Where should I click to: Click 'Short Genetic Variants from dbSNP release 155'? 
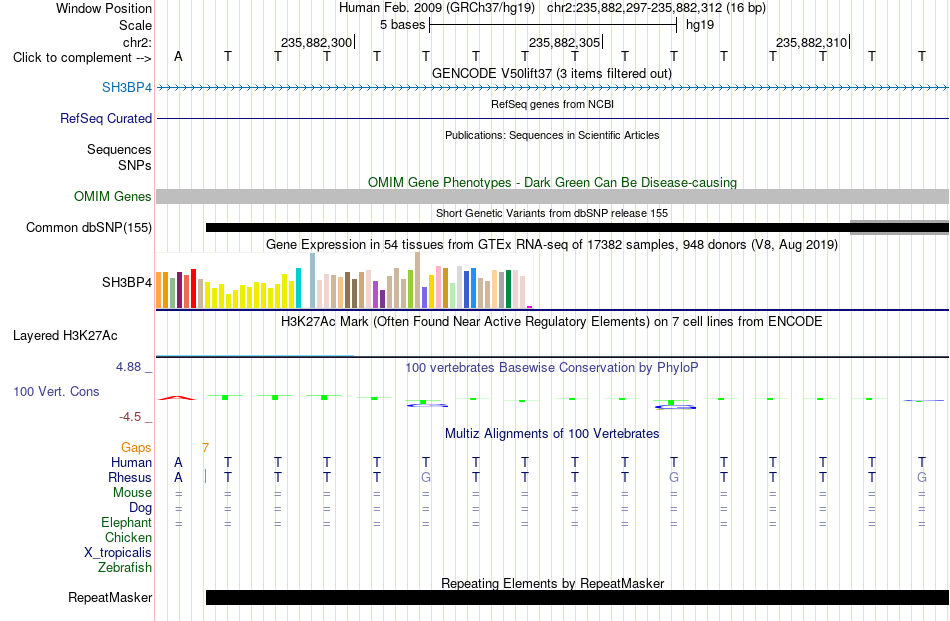(552, 213)
